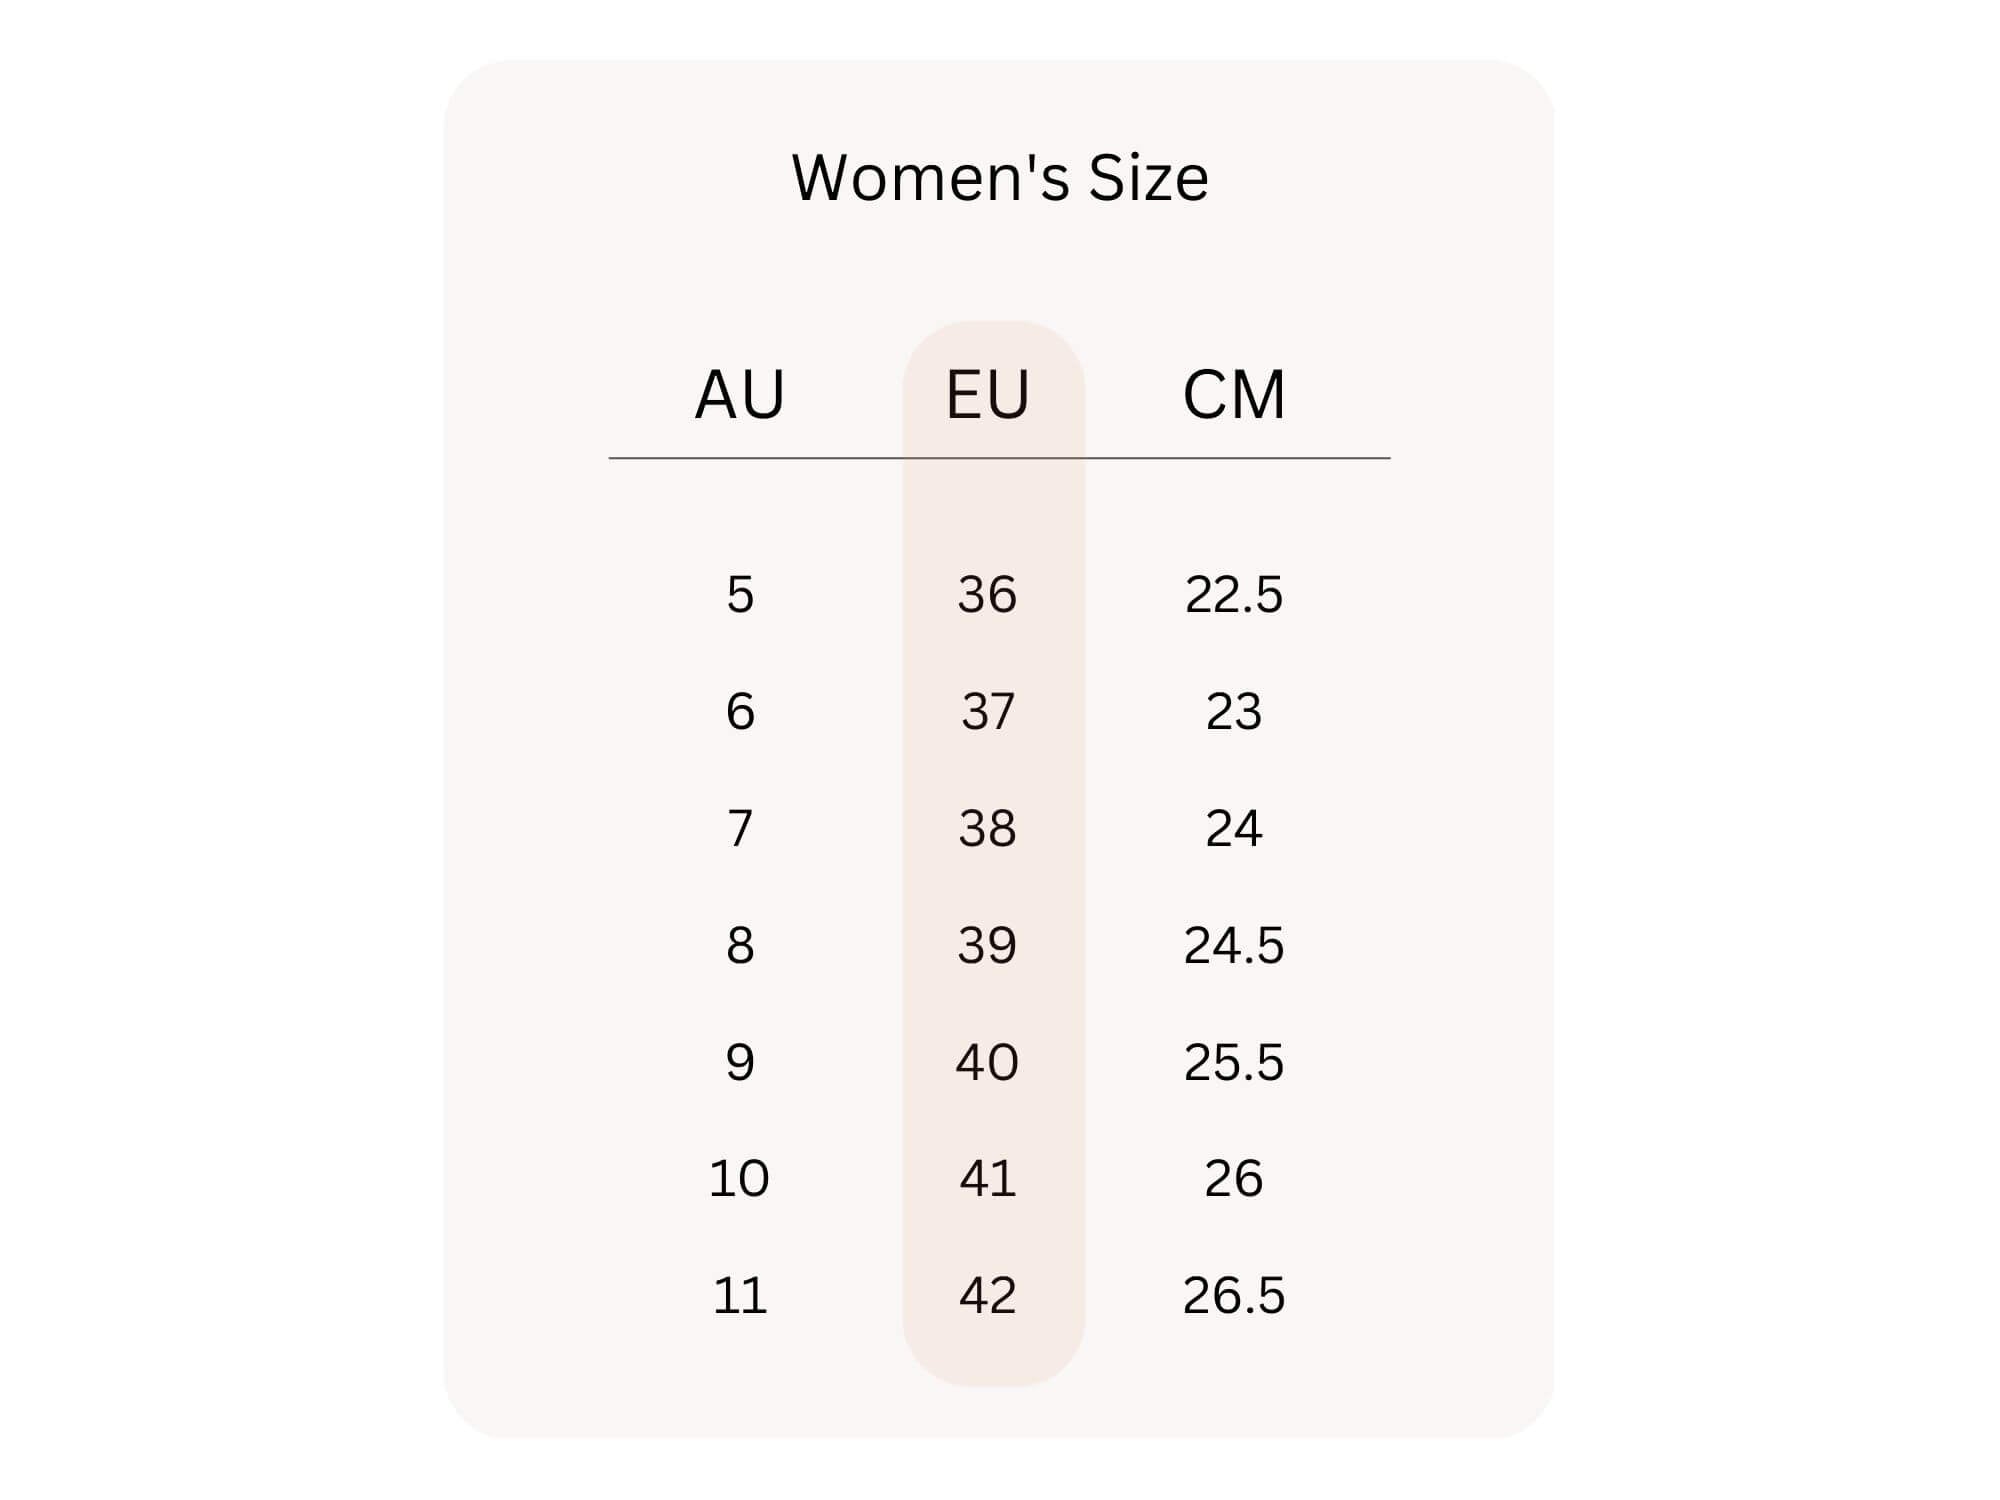Click AU size 5 in the table
Image resolution: width=2000 pixels, height=1500 pixels.
(740, 595)
